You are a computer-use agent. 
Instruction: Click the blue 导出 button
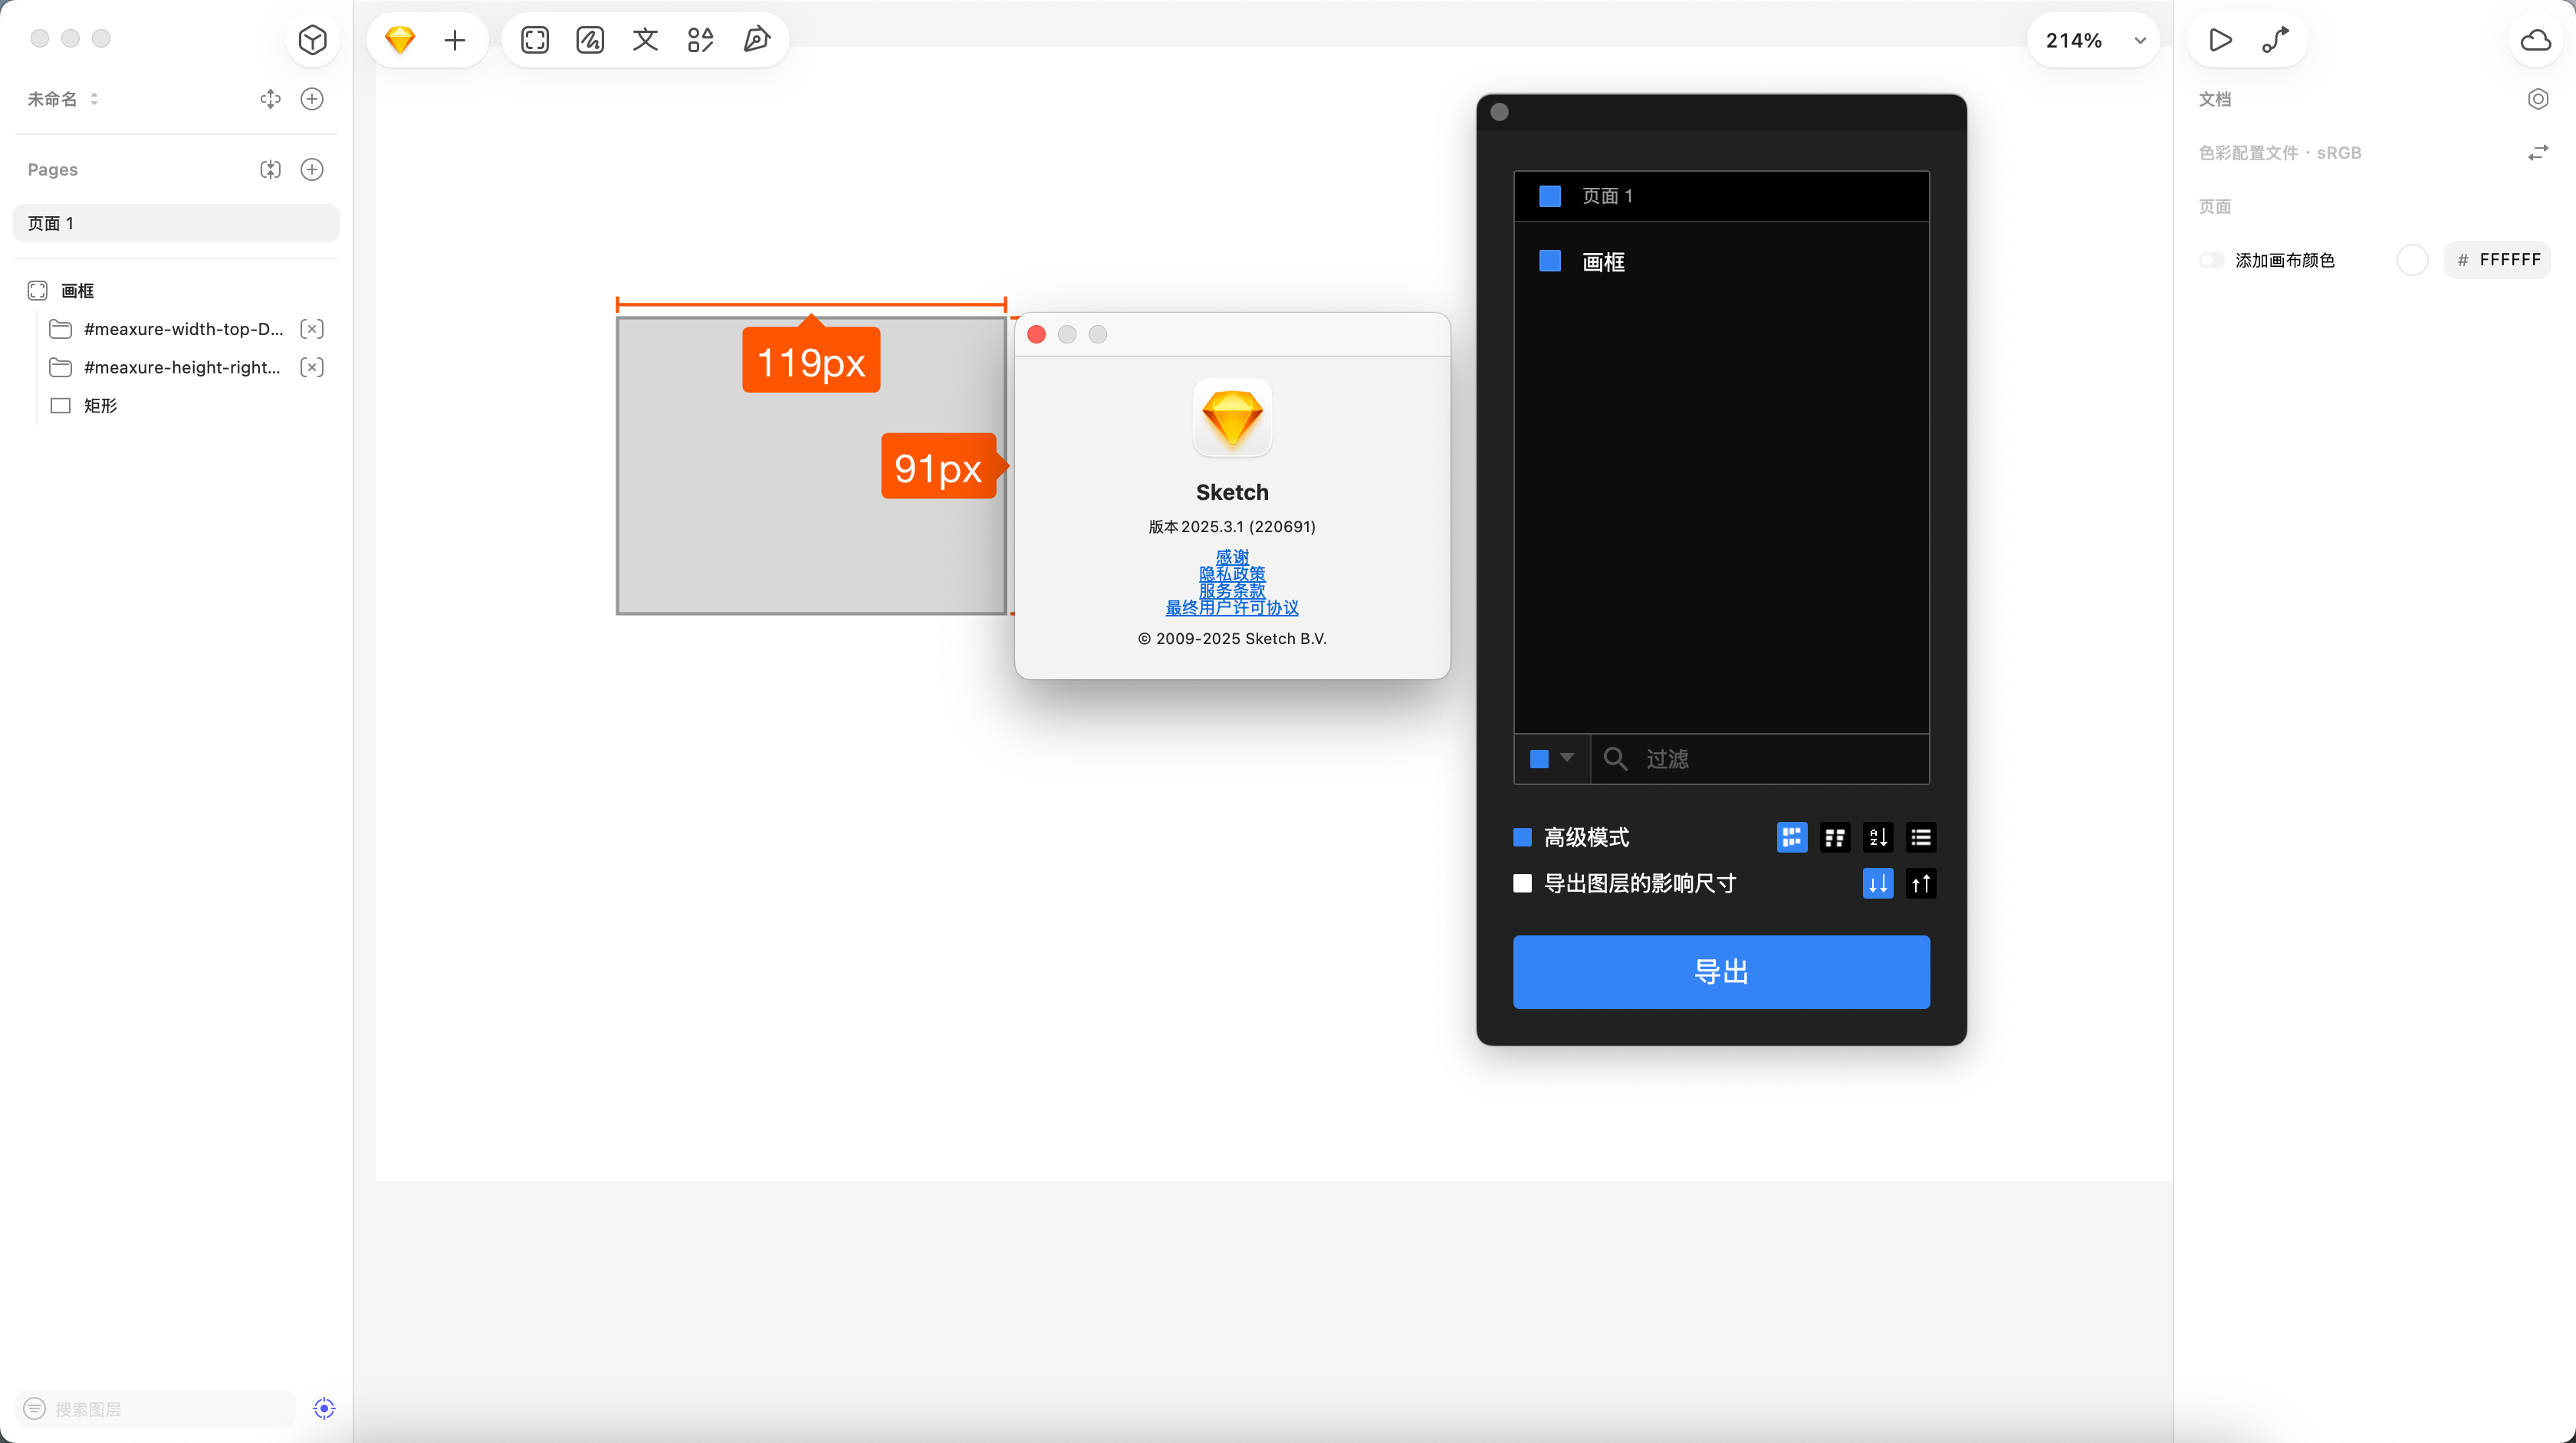1721,972
